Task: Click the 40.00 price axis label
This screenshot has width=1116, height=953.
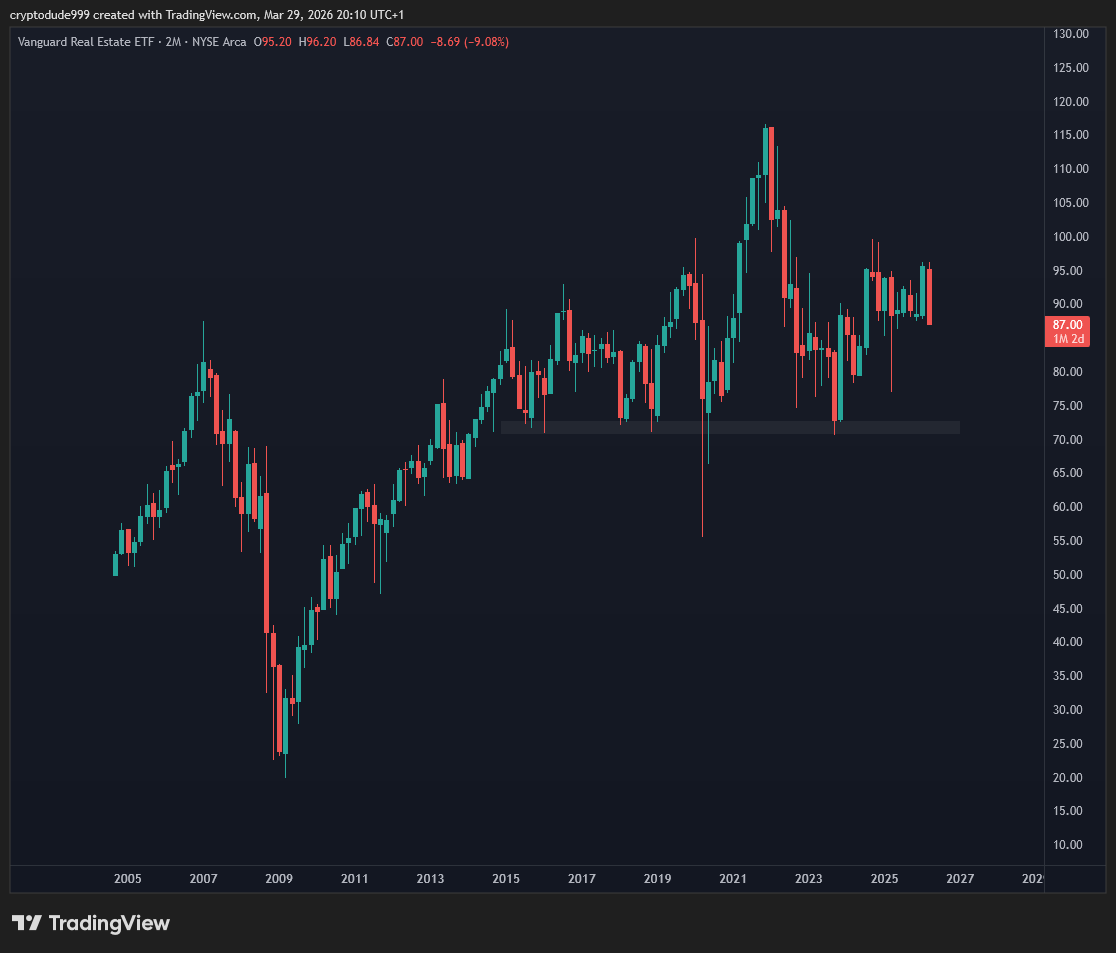Action: click(1067, 641)
